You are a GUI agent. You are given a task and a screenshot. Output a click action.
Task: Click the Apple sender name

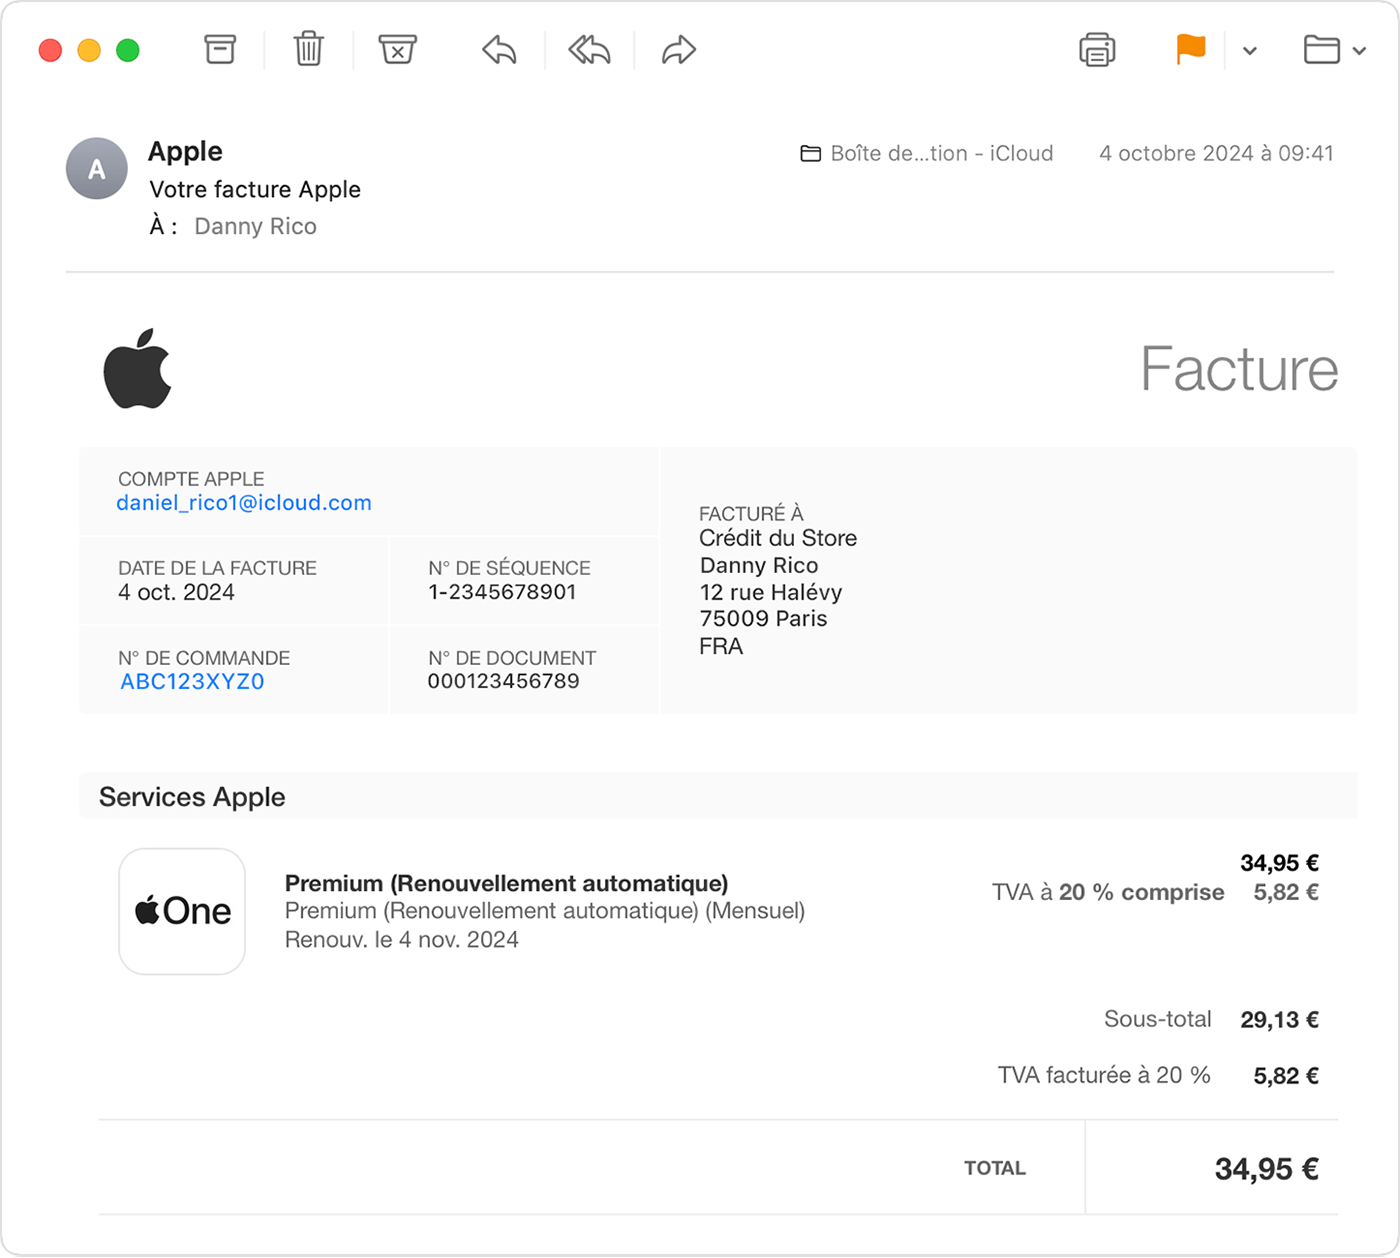(x=184, y=151)
